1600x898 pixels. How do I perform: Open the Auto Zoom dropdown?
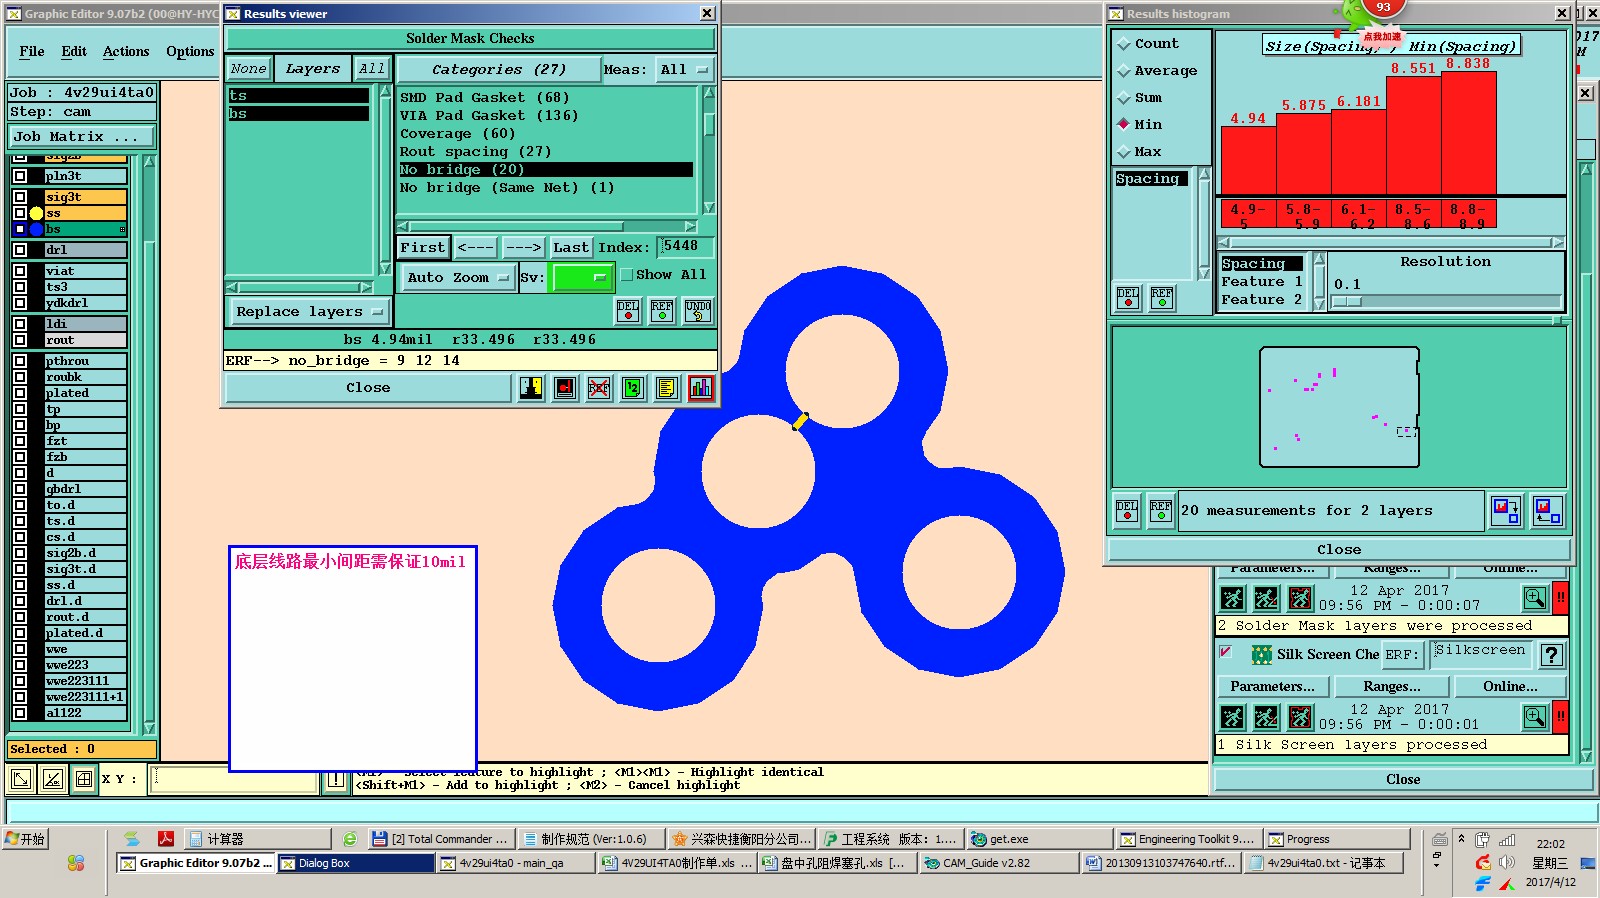click(458, 278)
